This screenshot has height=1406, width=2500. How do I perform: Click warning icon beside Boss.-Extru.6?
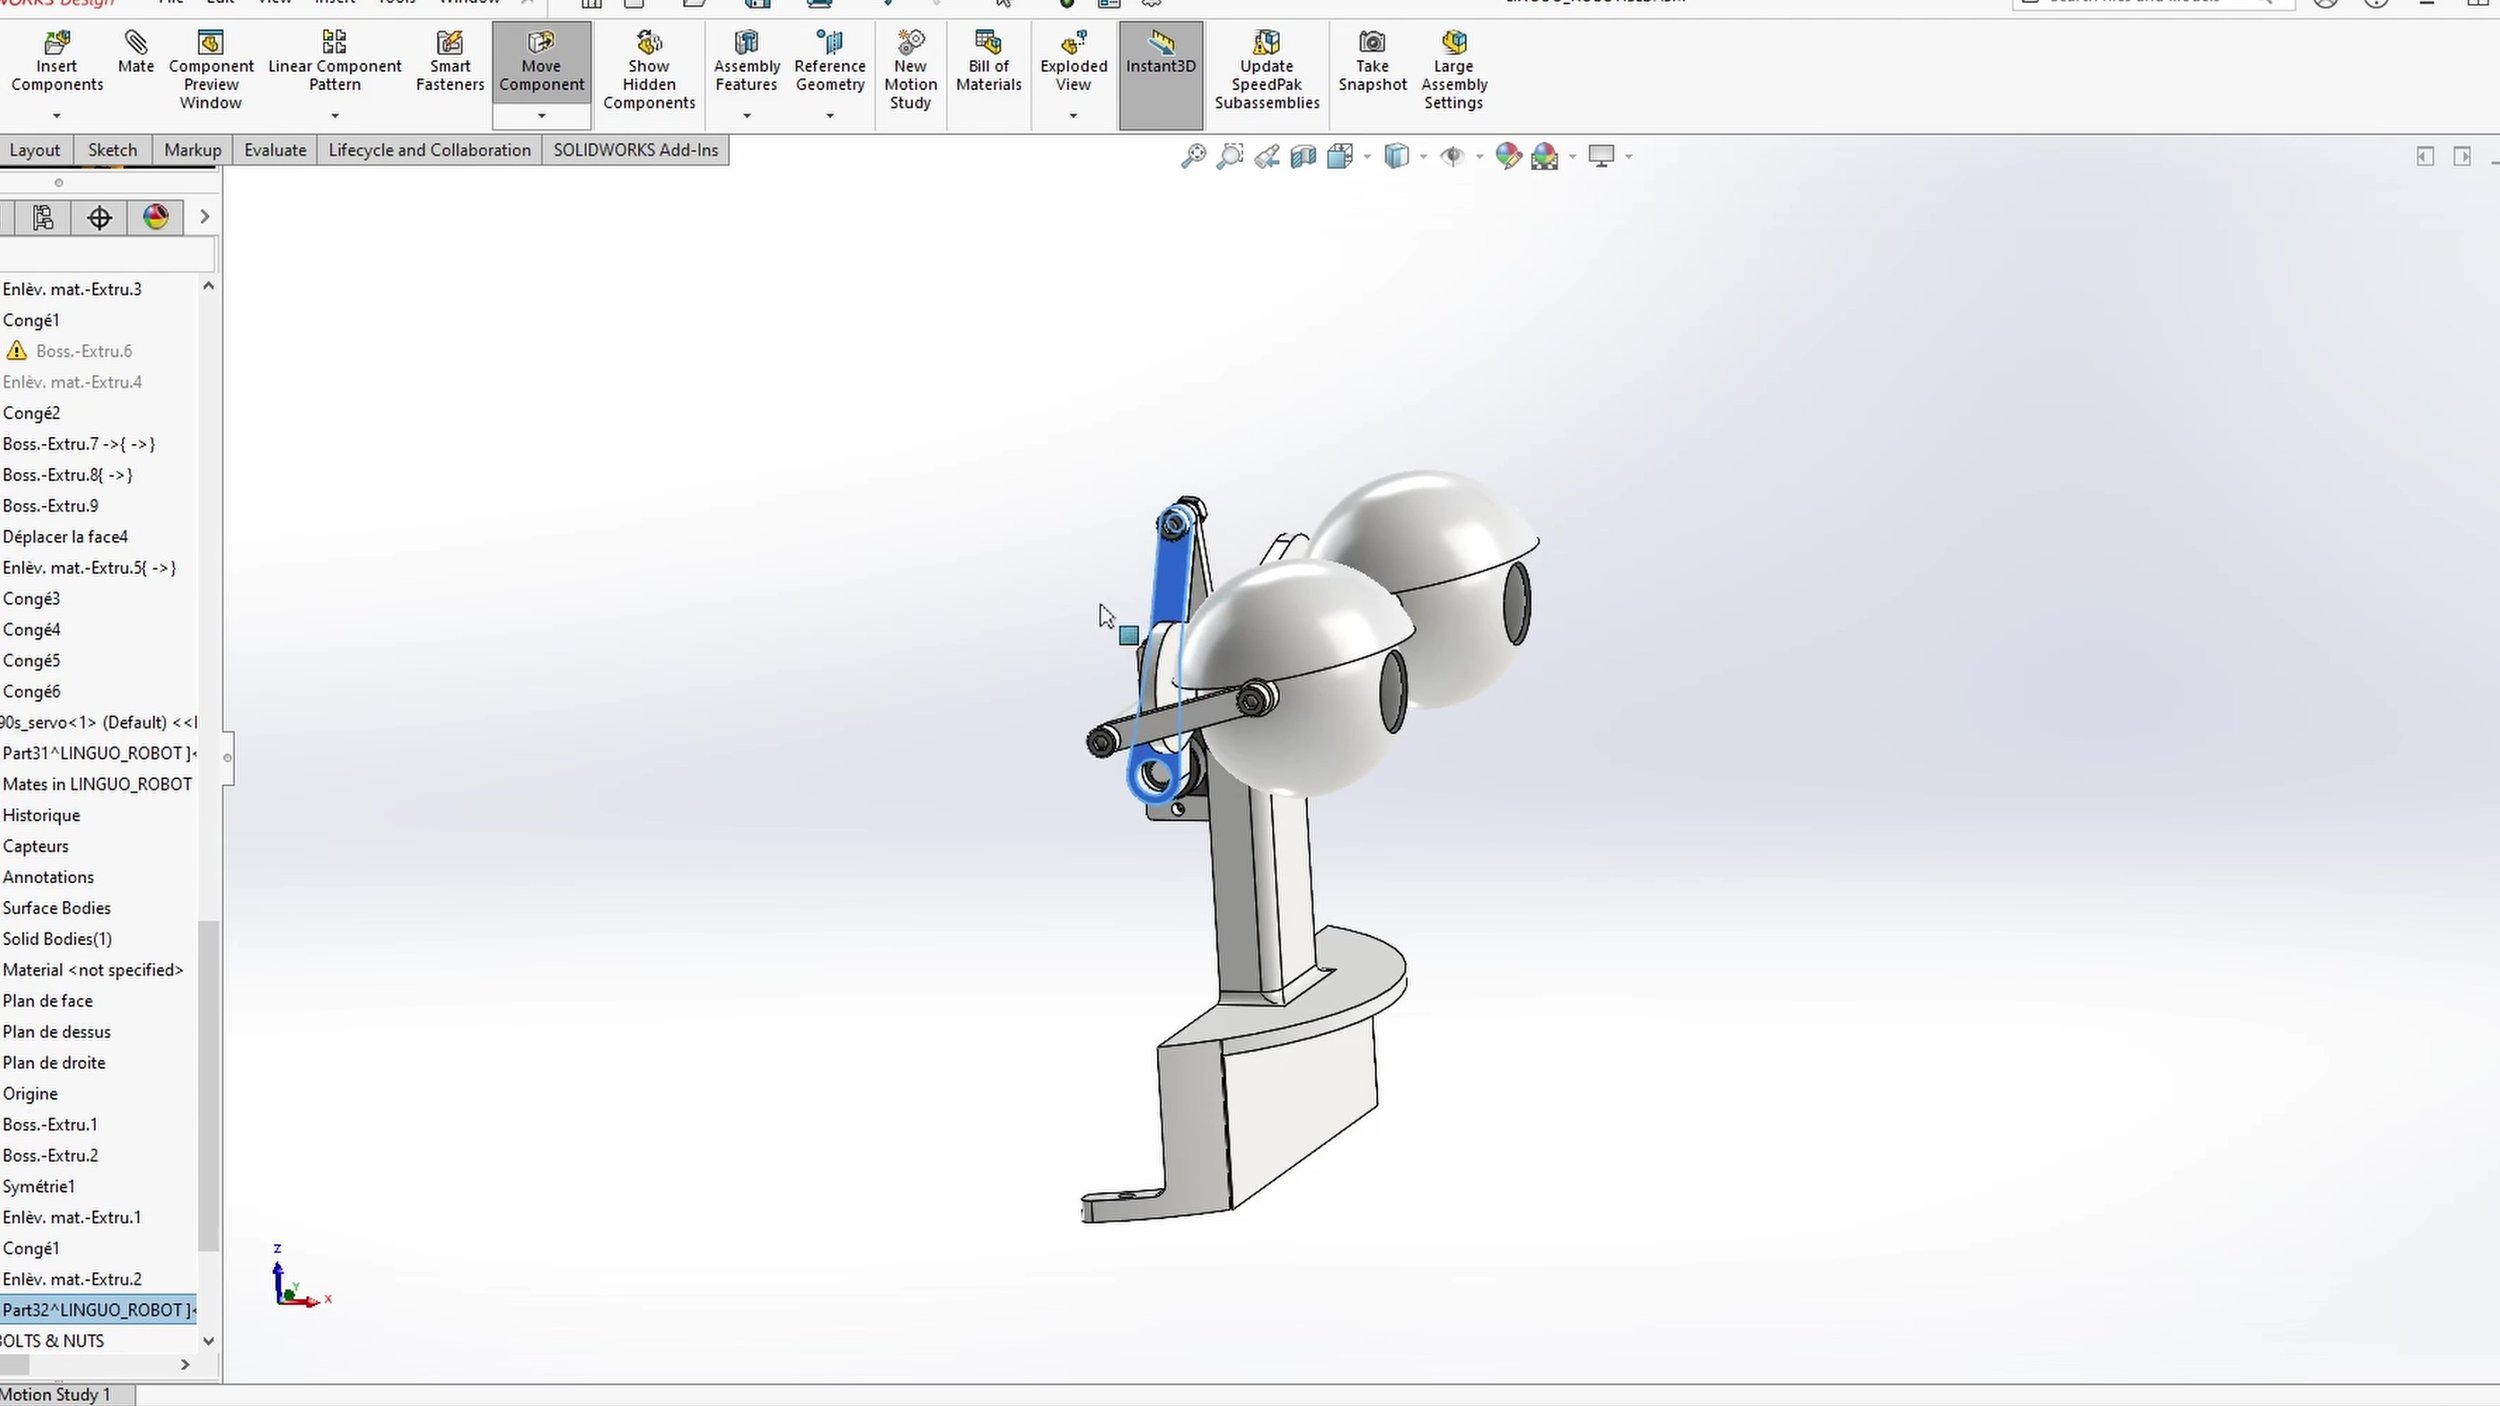[16, 350]
